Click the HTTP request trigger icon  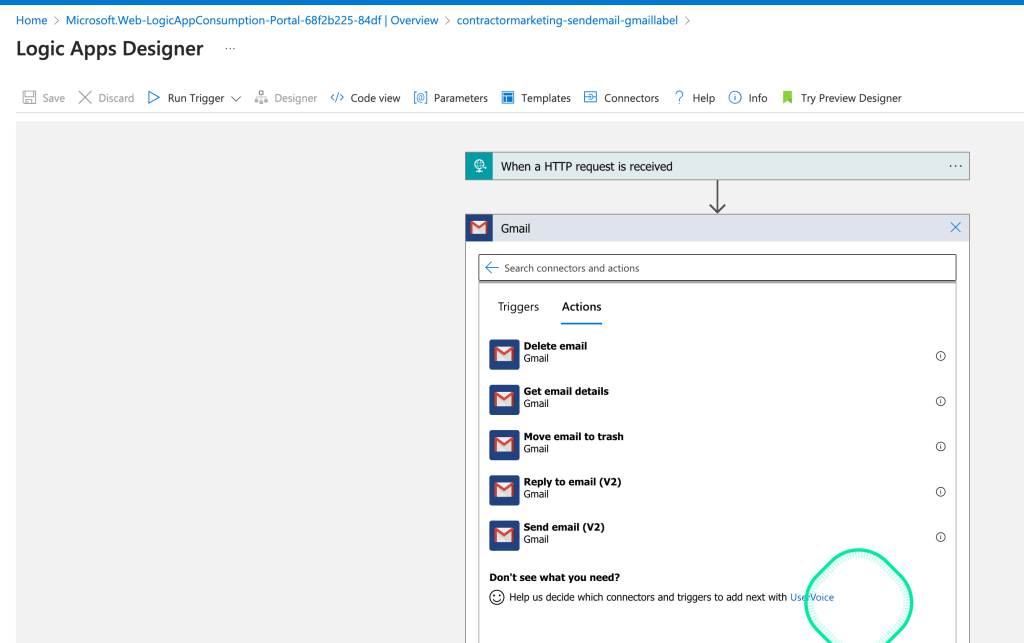click(479, 166)
